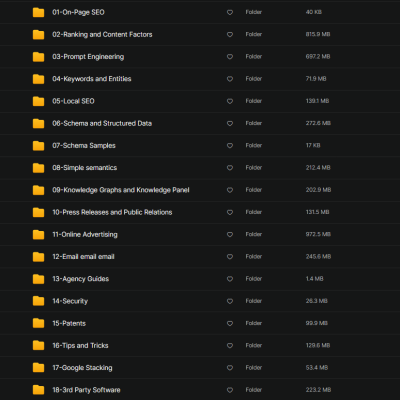Click folder icon of 13-Agency Guides
This screenshot has height=400, width=400.
pos(38,279)
